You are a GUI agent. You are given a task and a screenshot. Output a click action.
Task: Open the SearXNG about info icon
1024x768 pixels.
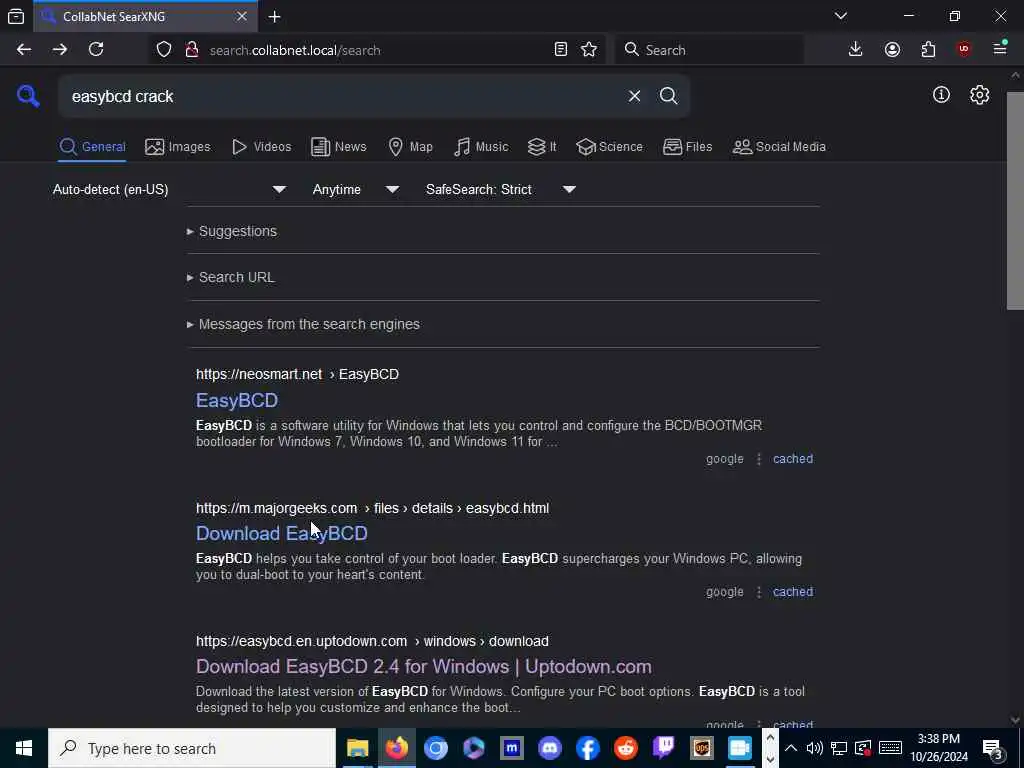tap(941, 95)
